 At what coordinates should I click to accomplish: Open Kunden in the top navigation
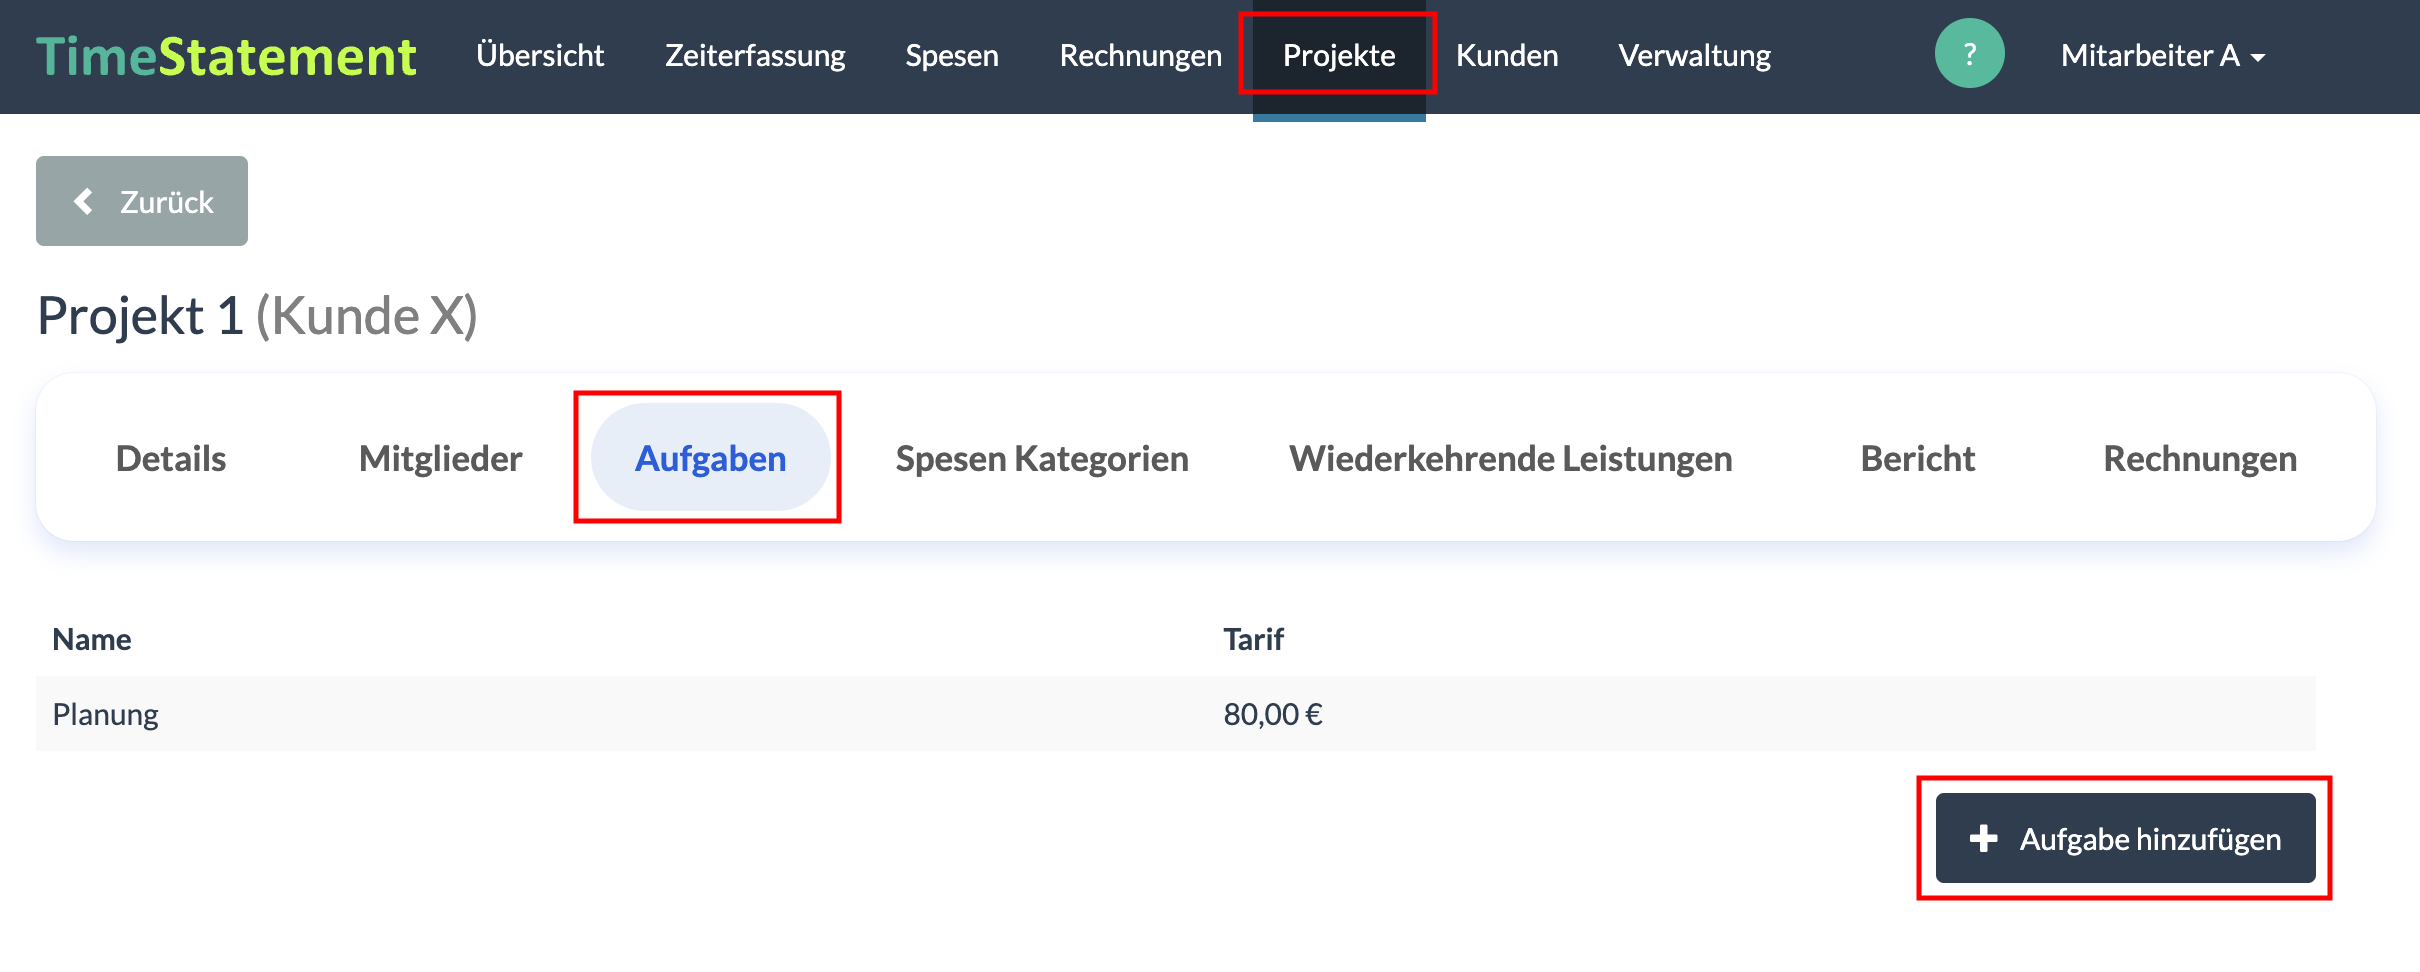coord(1507,56)
